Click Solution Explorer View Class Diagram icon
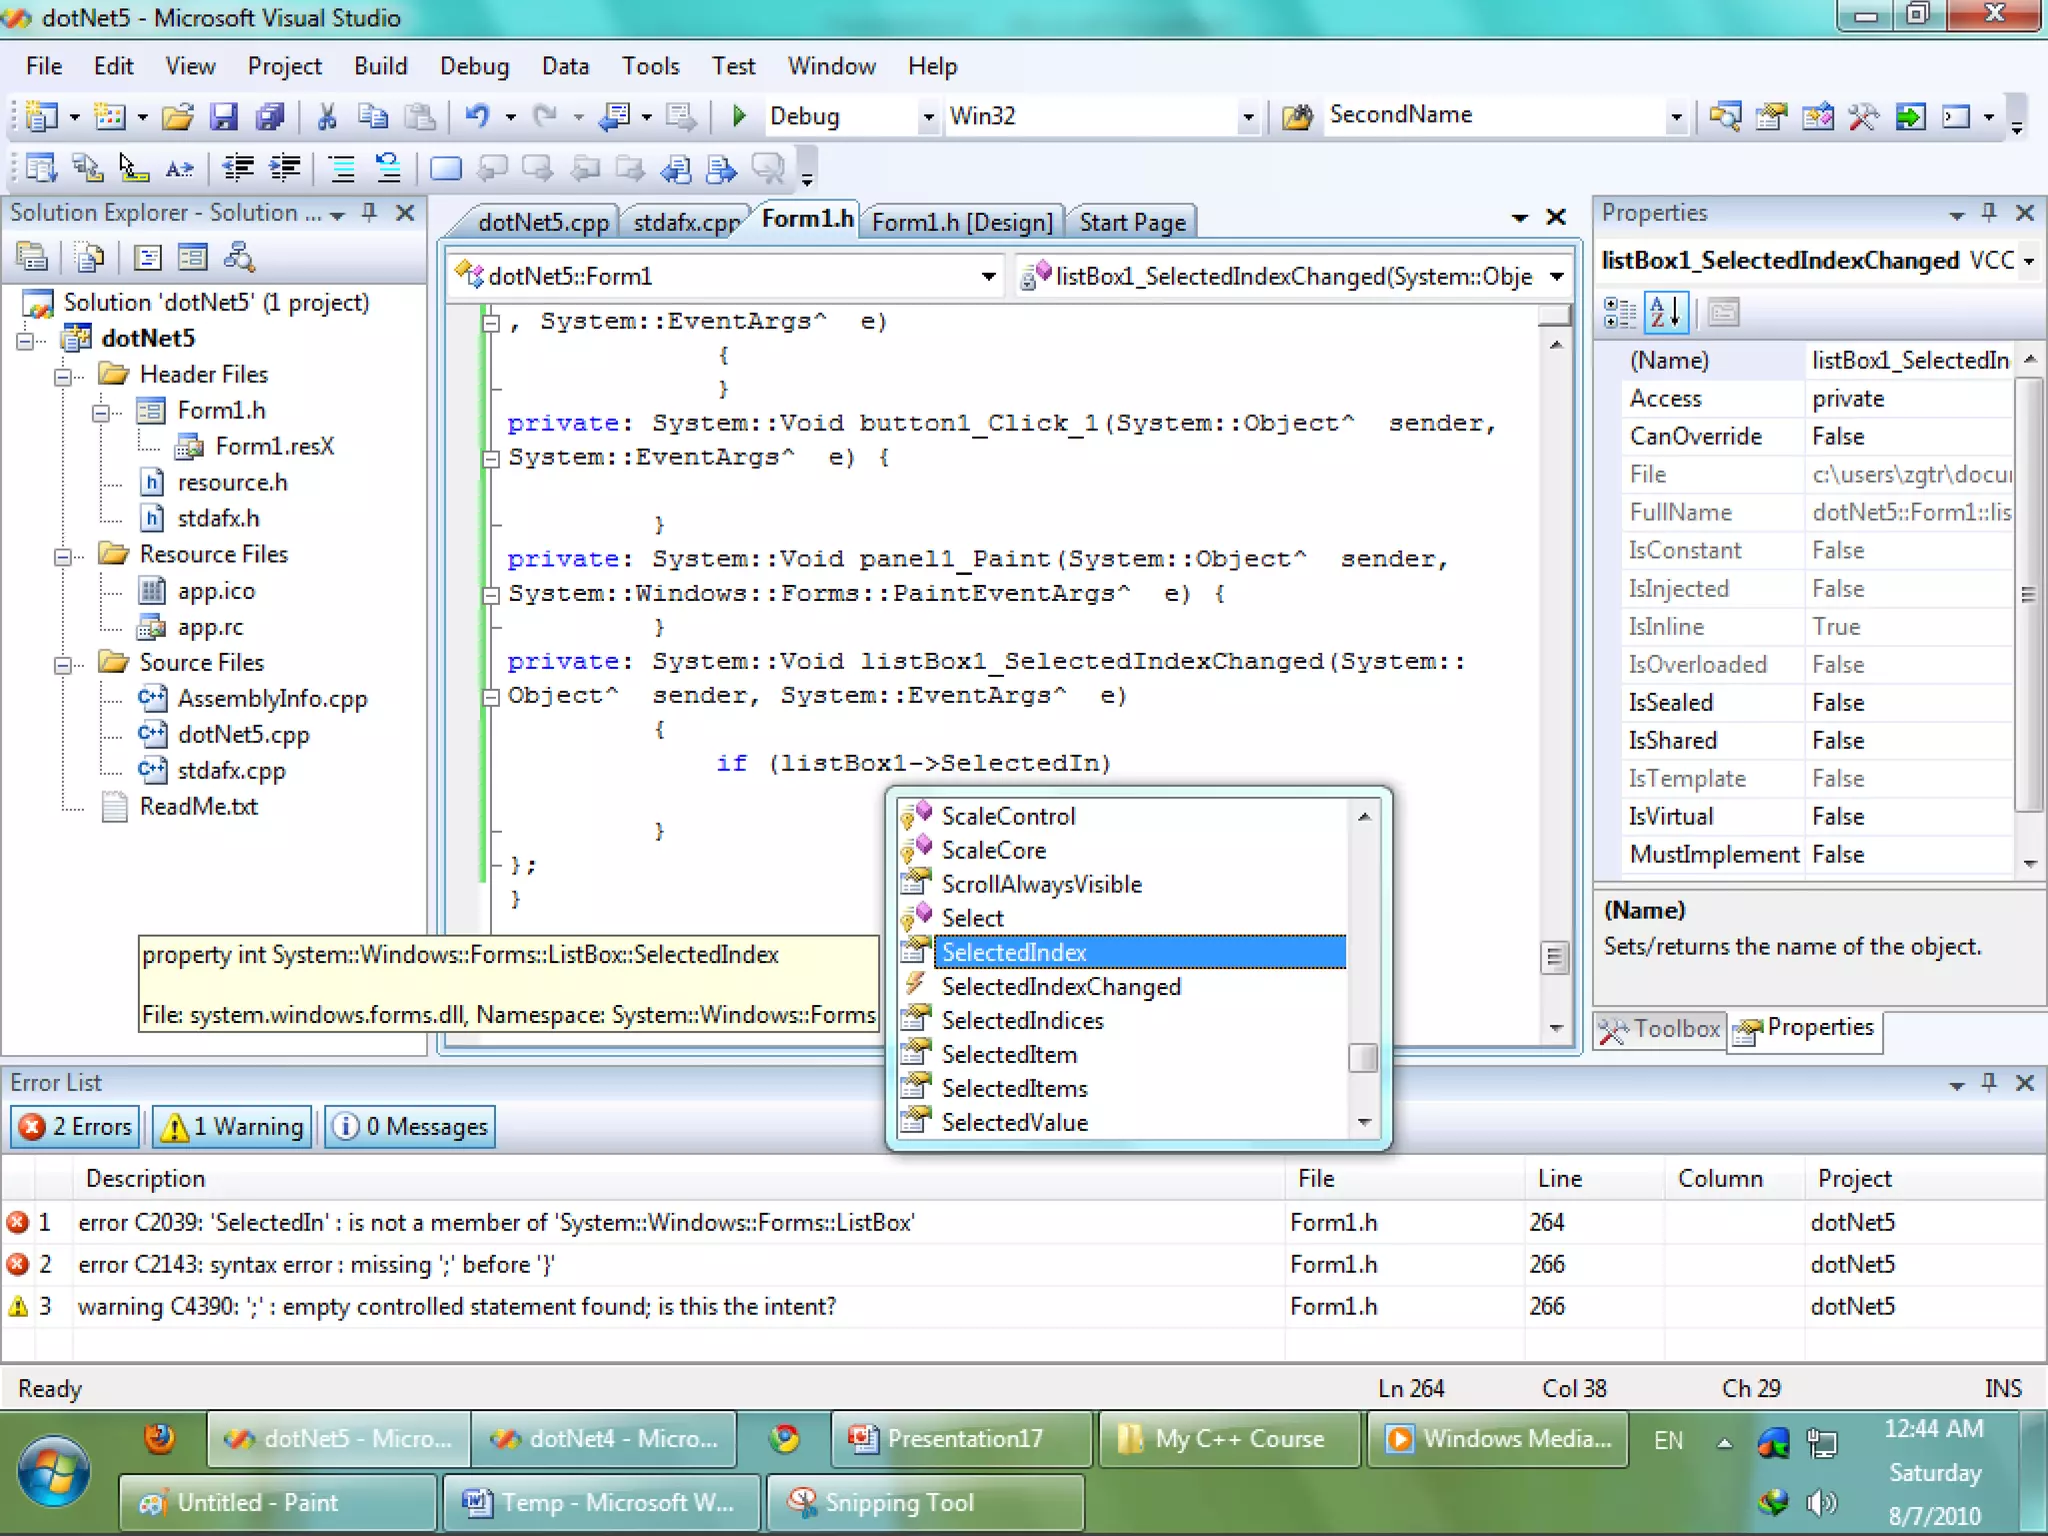Viewport: 2048px width, 1536px height. tap(239, 258)
